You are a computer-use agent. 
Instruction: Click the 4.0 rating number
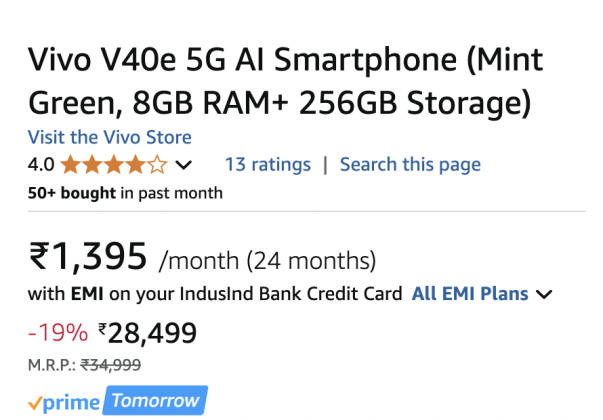pyautogui.click(x=40, y=164)
